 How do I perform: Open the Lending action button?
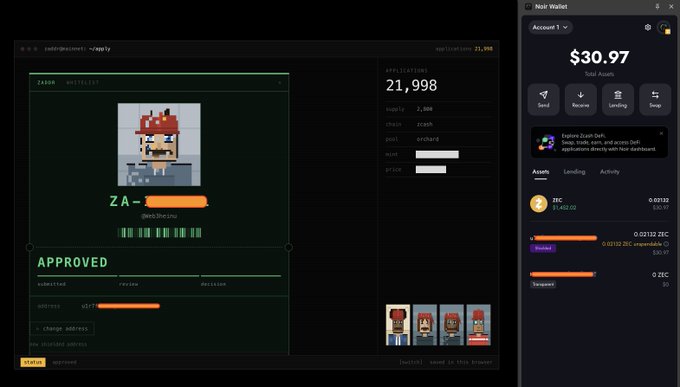click(x=618, y=99)
